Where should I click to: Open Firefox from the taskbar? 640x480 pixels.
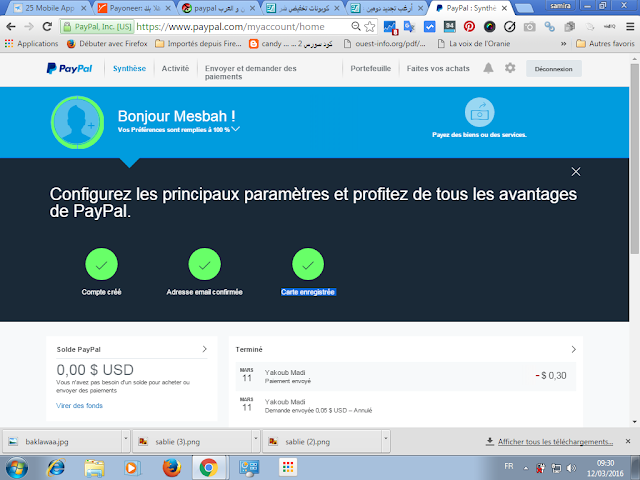point(171,468)
